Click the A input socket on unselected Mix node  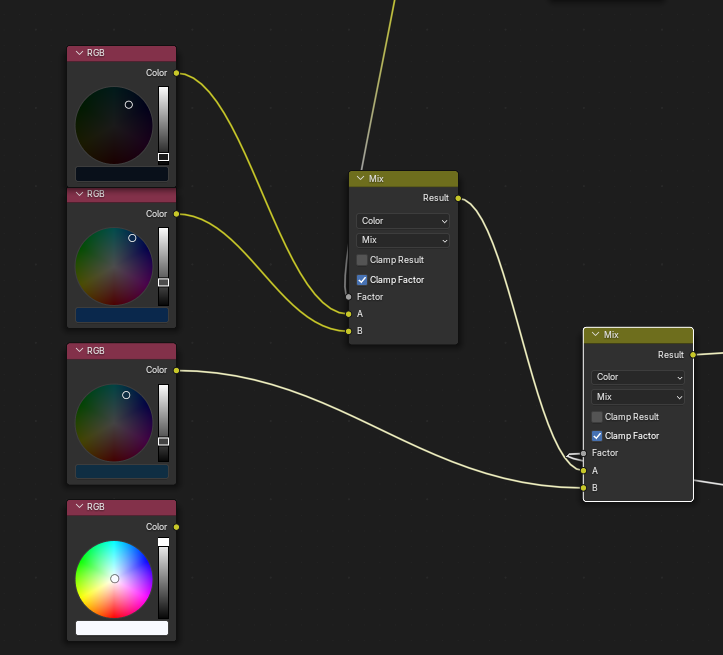(349, 314)
